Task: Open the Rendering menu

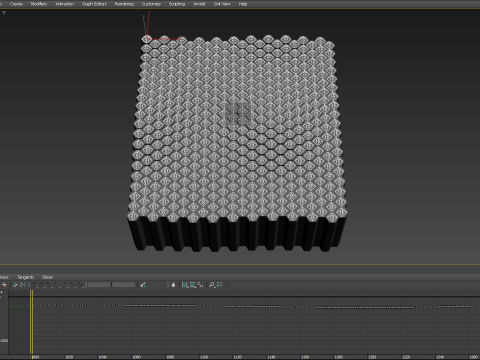Action: pos(124,4)
